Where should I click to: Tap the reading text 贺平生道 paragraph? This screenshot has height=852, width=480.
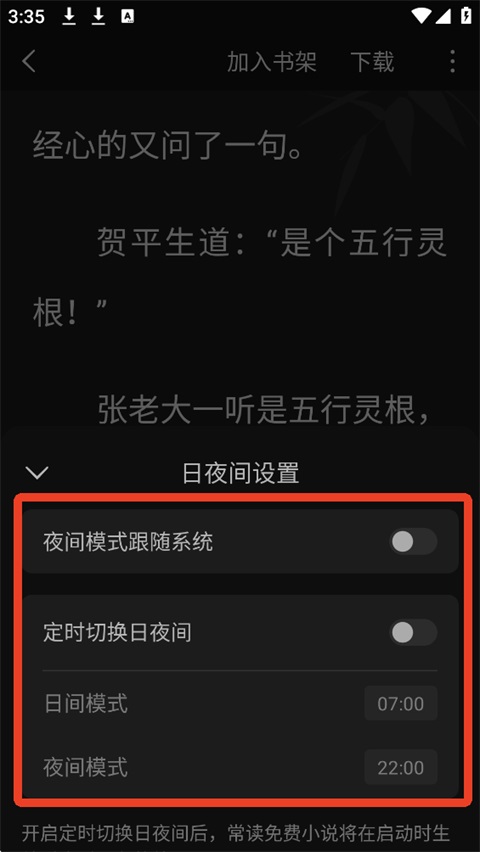tap(240, 275)
